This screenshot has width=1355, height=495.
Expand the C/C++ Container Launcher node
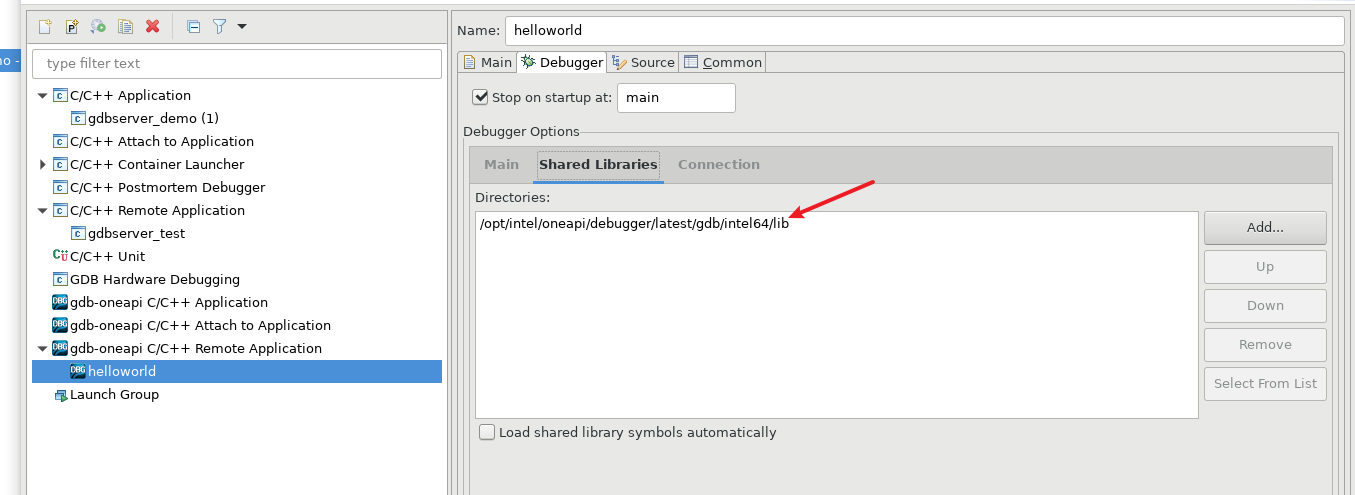pos(42,165)
